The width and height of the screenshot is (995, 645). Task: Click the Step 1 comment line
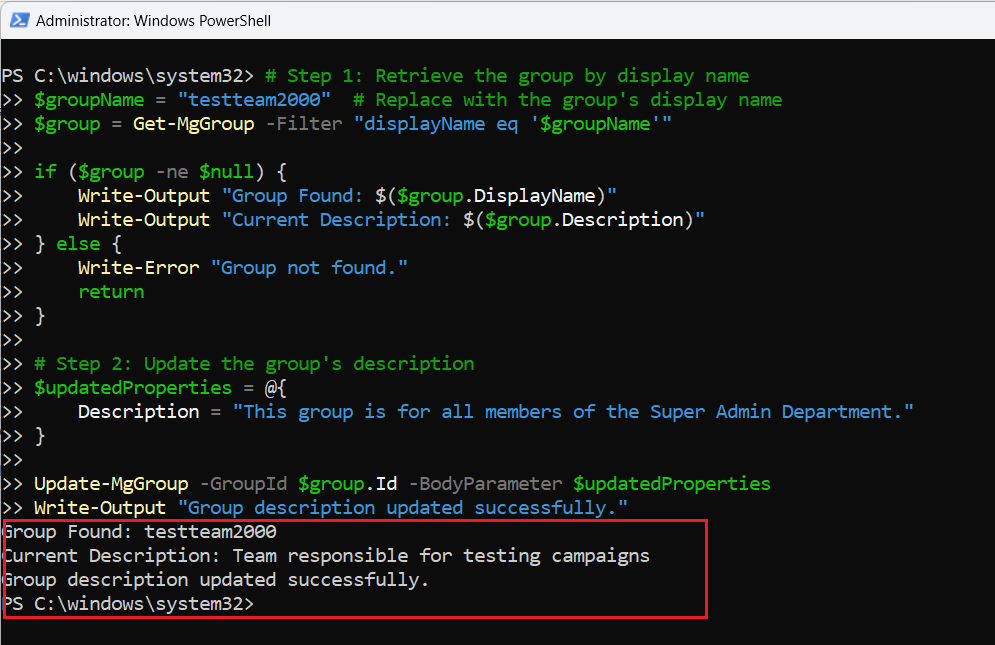(x=507, y=76)
